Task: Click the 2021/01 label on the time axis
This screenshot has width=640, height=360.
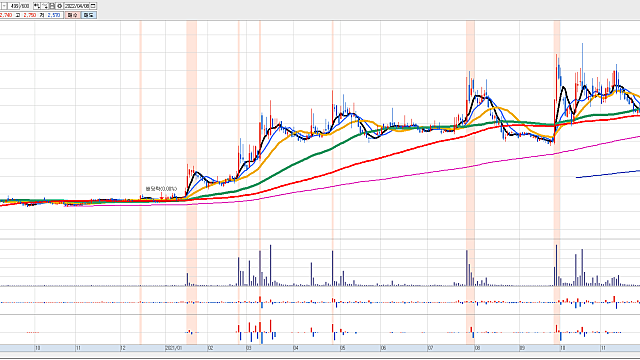Action: click(173, 348)
